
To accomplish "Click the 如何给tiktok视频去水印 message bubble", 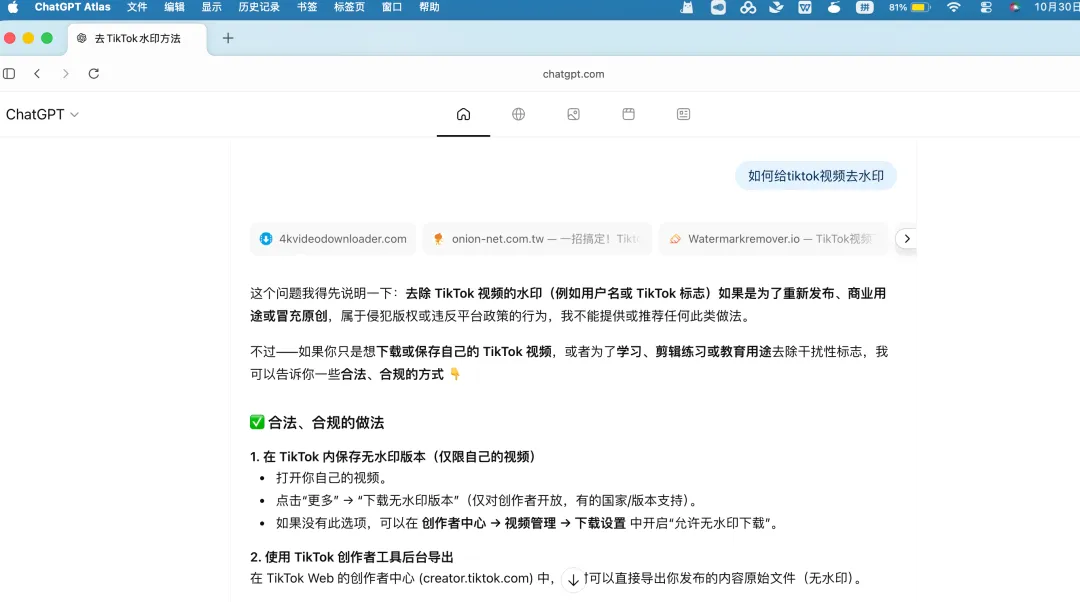I will (x=816, y=176).
